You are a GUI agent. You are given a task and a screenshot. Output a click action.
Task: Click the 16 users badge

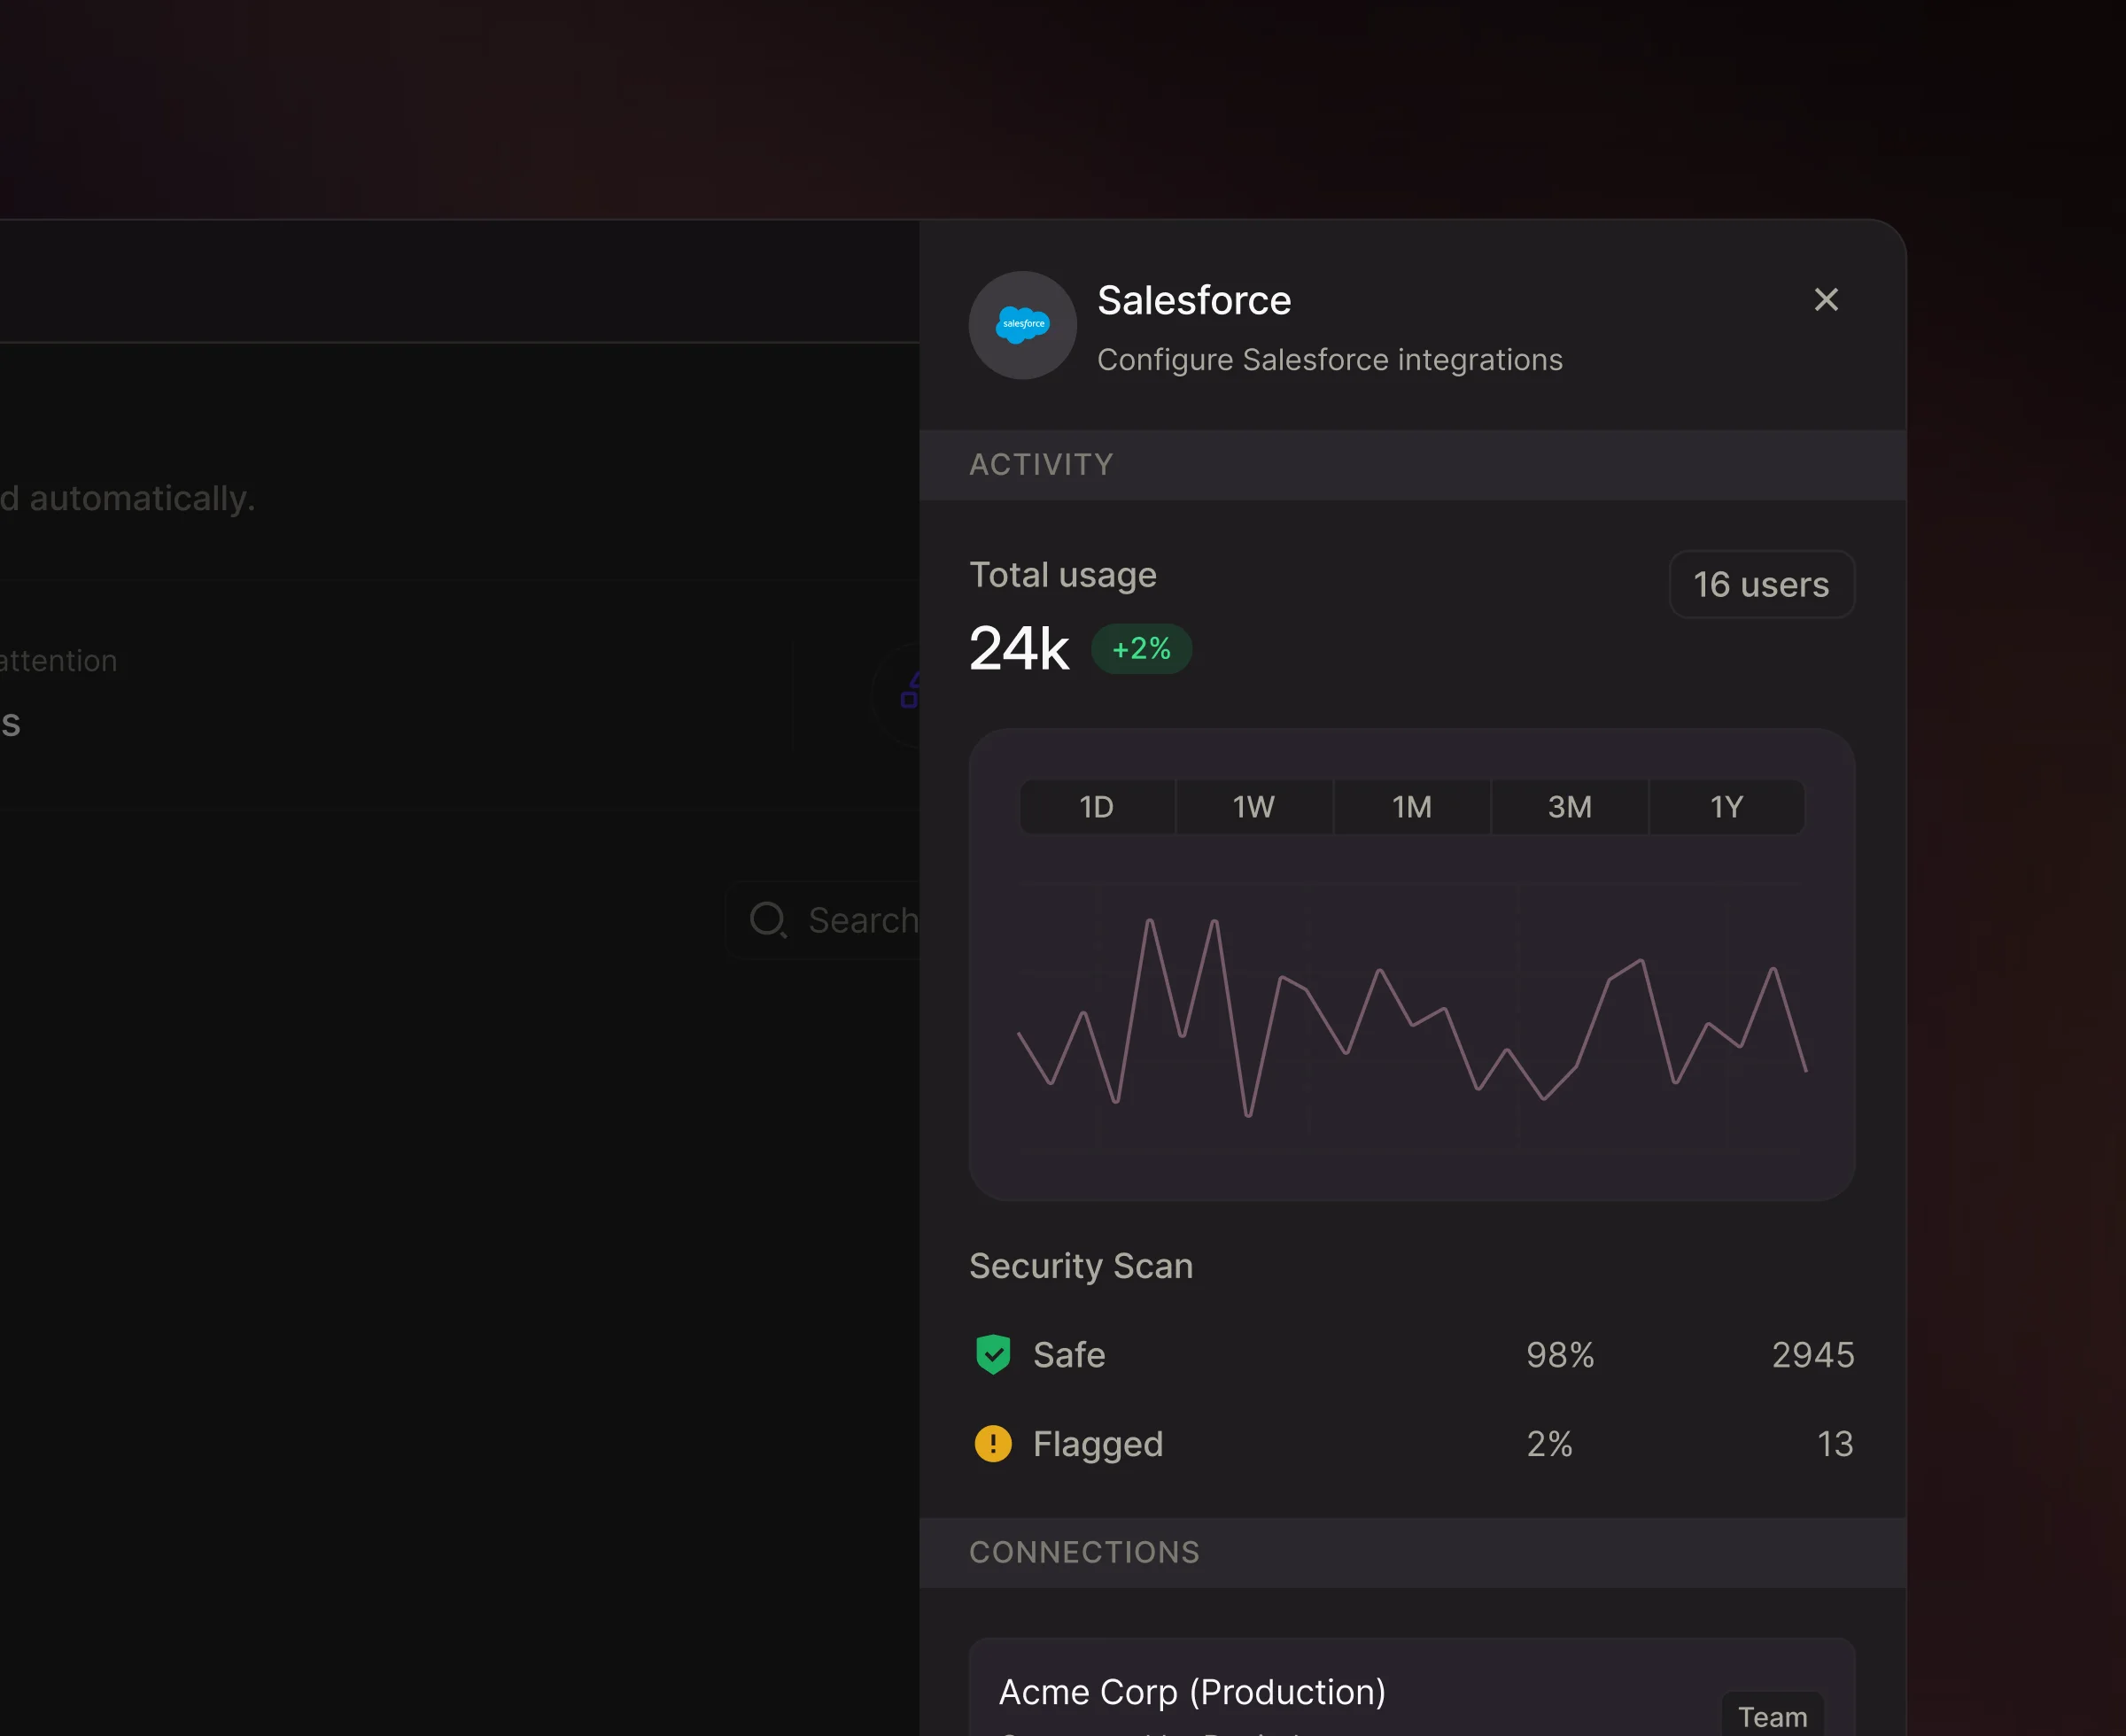(x=1760, y=584)
